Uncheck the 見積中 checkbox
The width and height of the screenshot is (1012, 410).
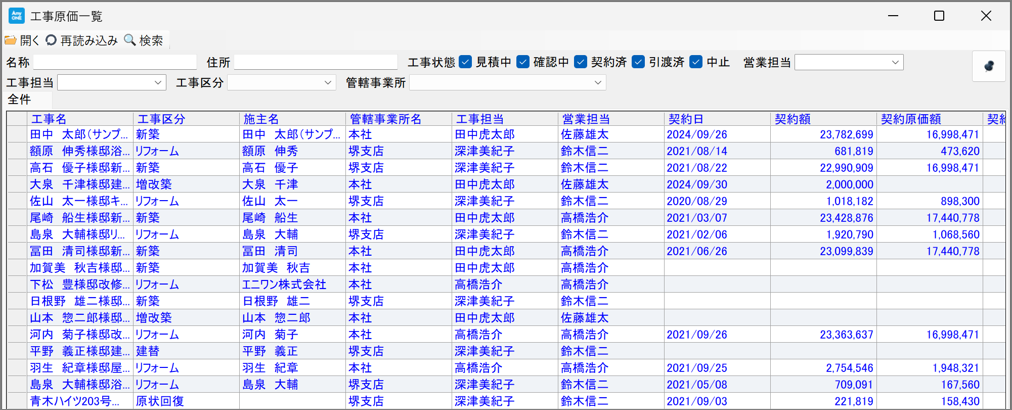pos(466,62)
